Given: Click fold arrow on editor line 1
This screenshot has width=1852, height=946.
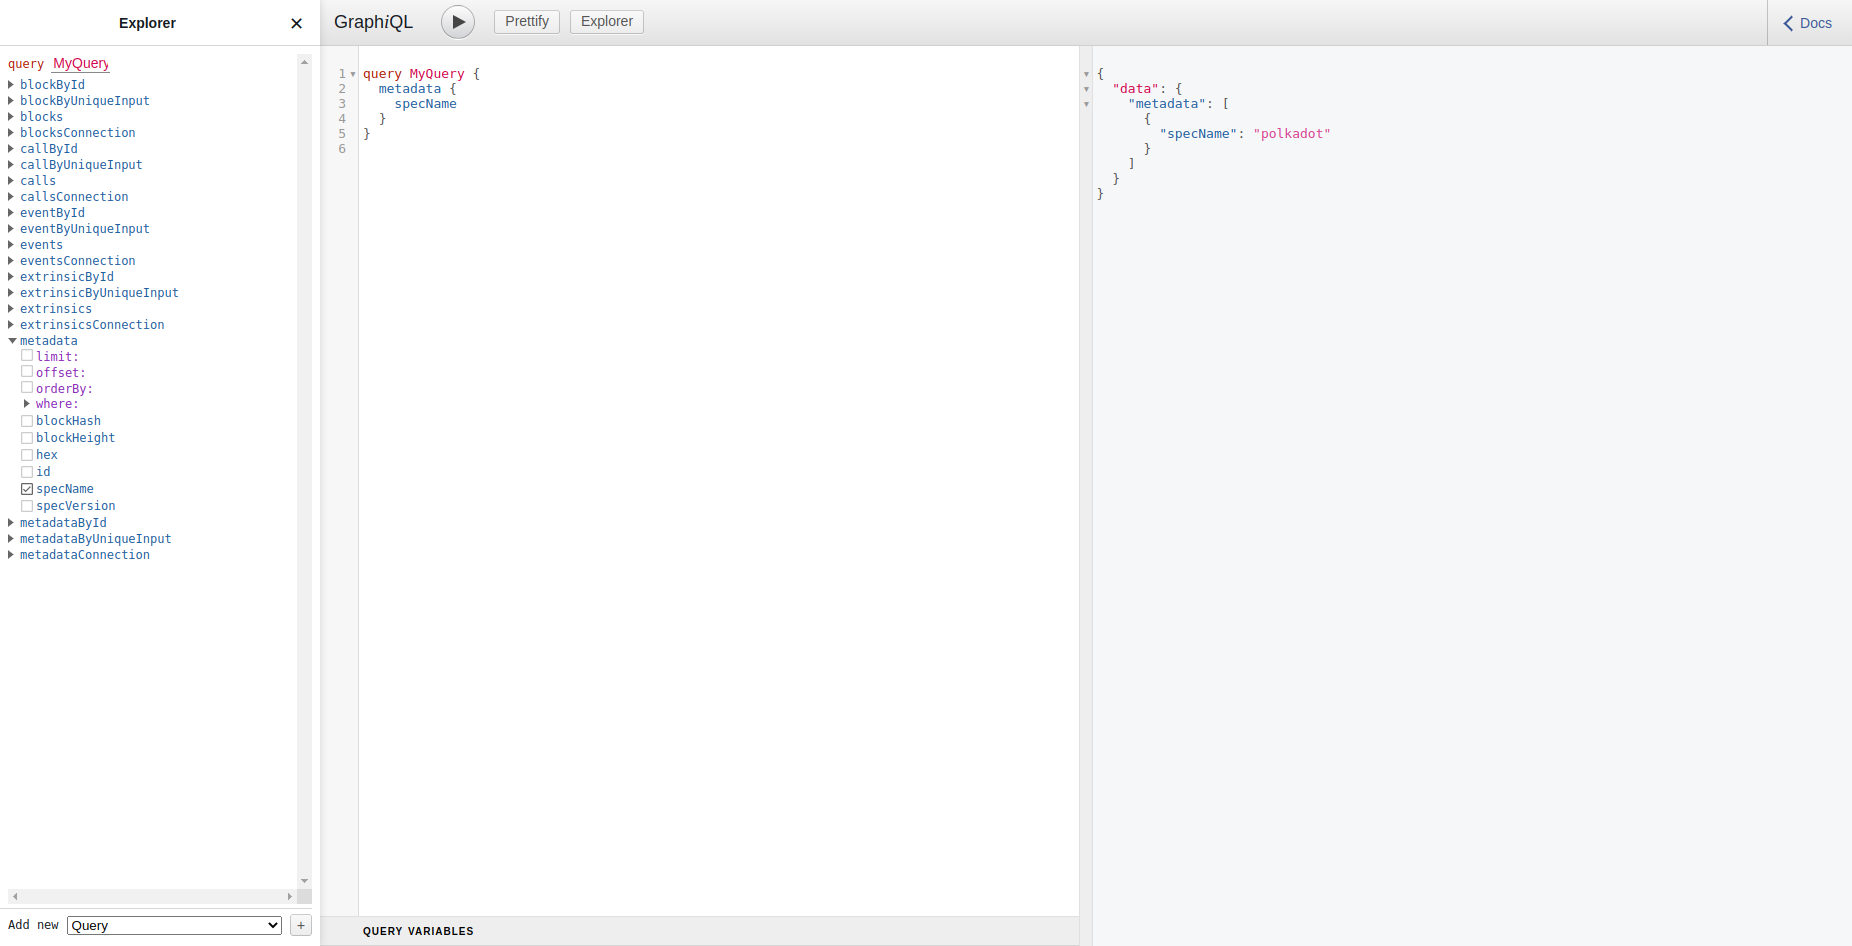Looking at the screenshot, I should tap(353, 74).
